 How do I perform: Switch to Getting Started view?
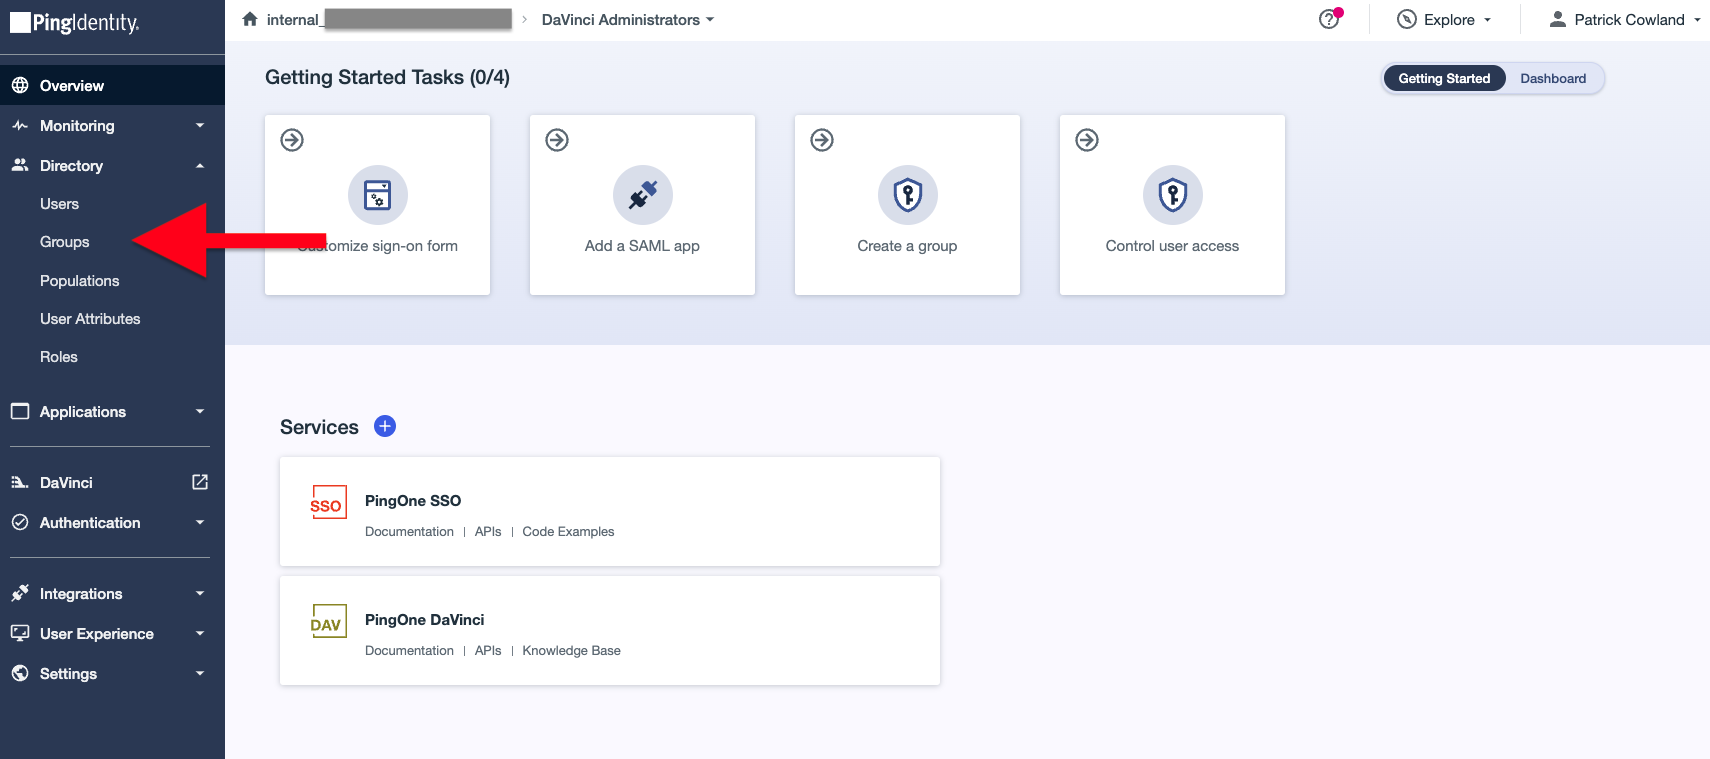1444,78
